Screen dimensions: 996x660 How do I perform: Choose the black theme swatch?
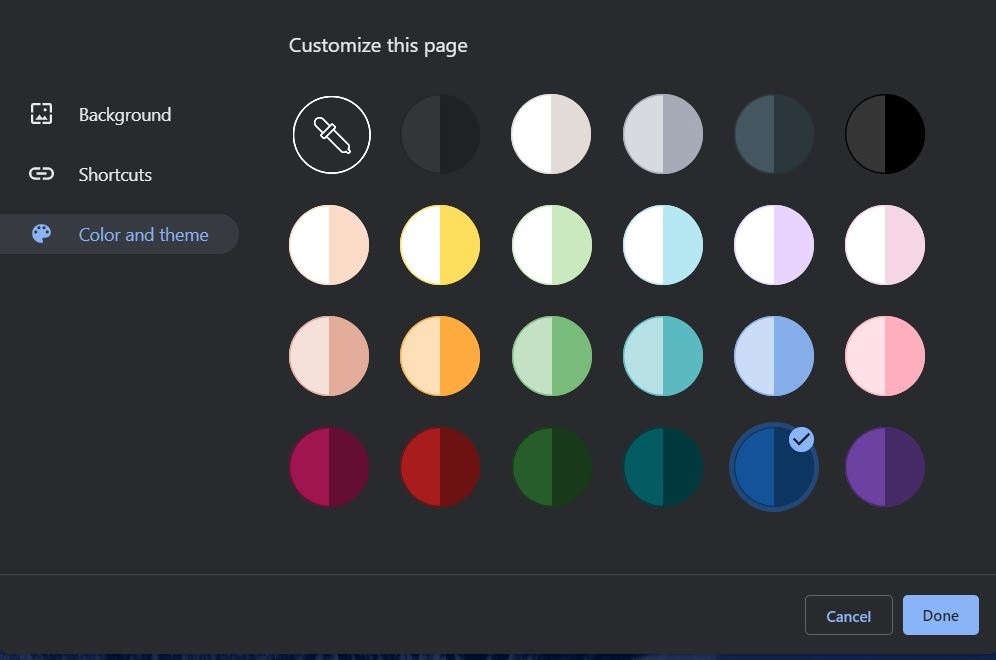click(x=885, y=134)
